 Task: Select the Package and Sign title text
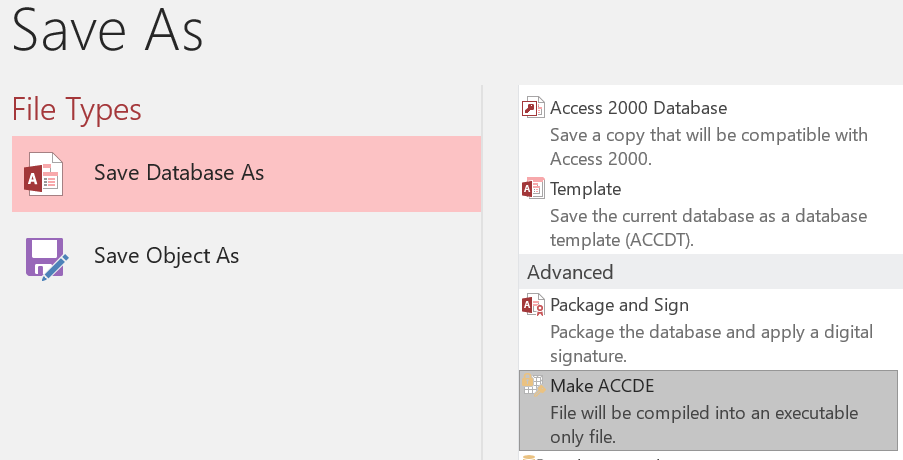620,305
